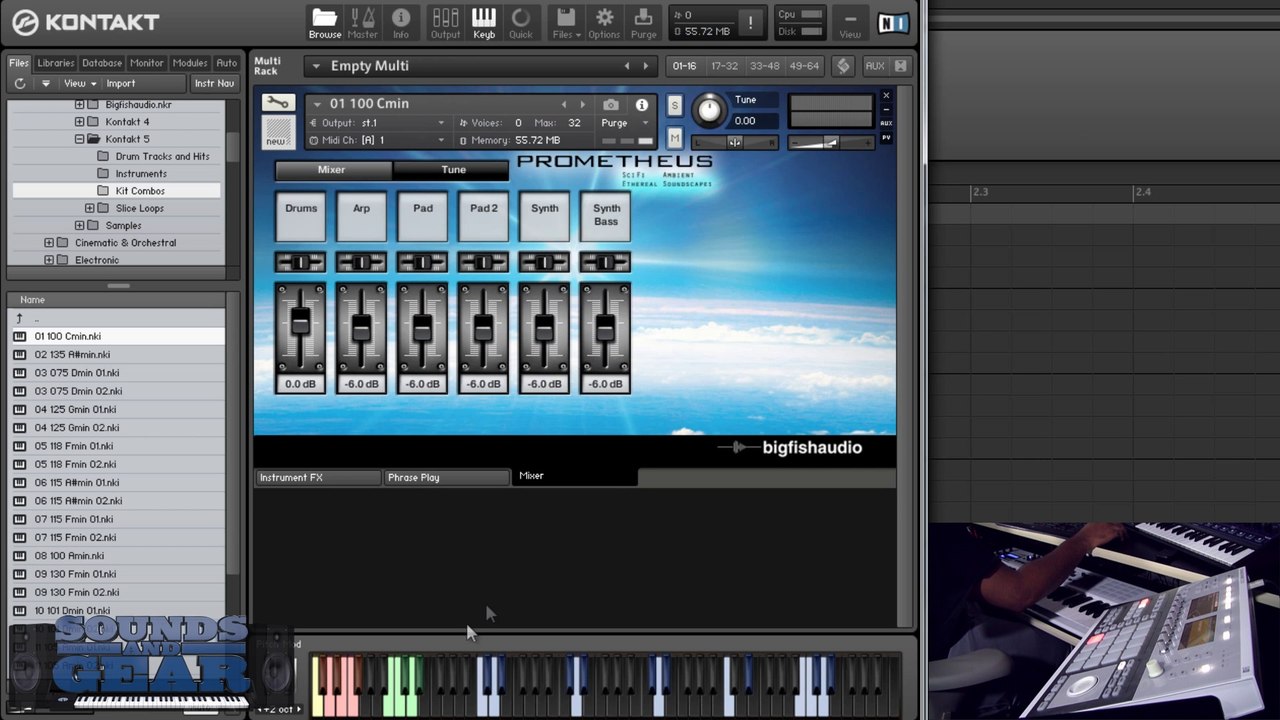The image size is (1280, 720).
Task: Click the Drums volume fader
Action: point(300,323)
